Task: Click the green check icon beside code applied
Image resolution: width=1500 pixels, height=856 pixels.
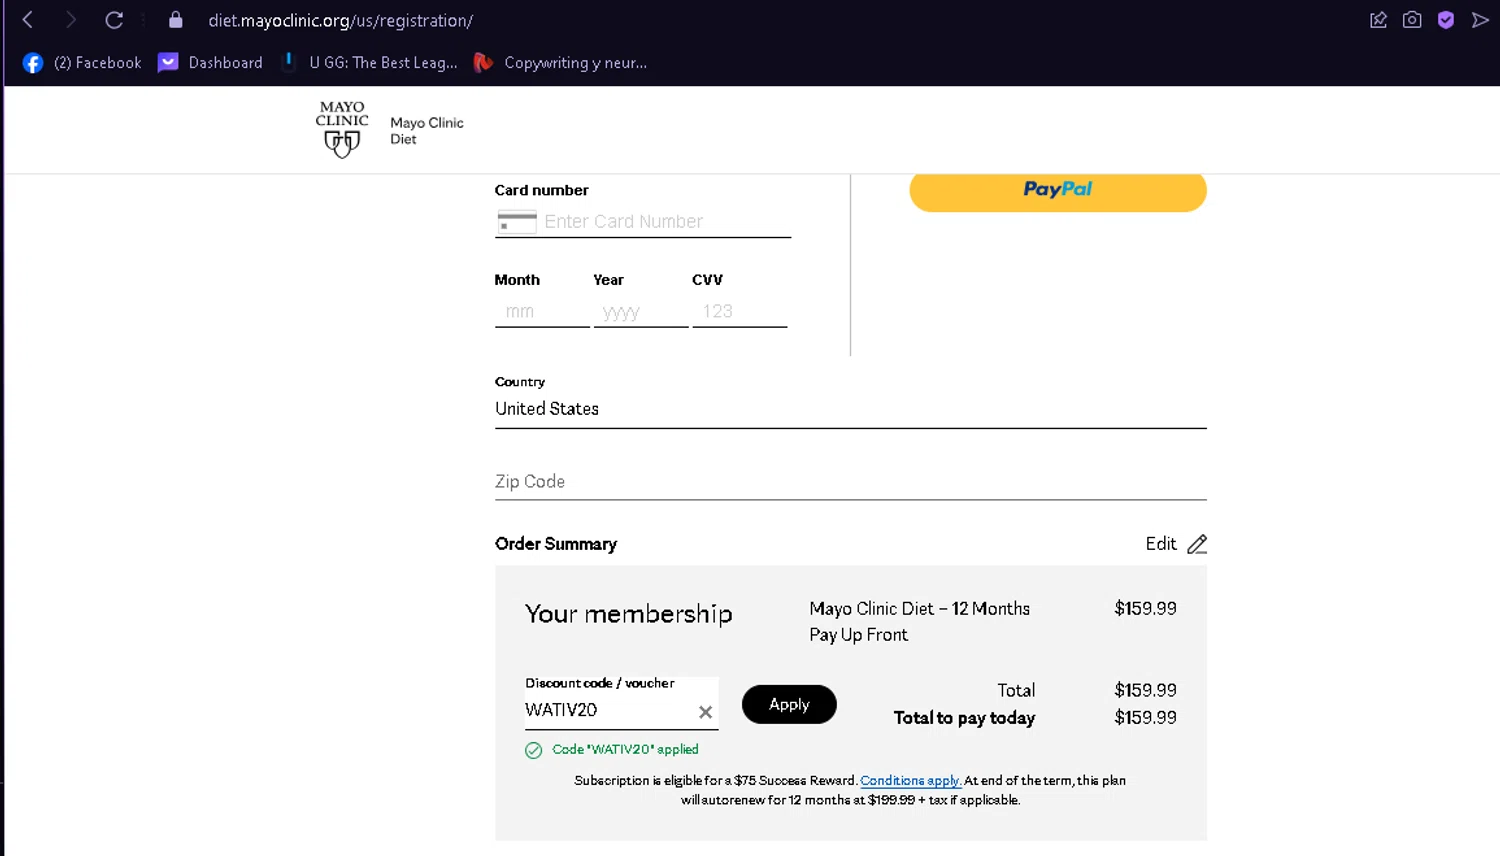Action: tap(534, 750)
